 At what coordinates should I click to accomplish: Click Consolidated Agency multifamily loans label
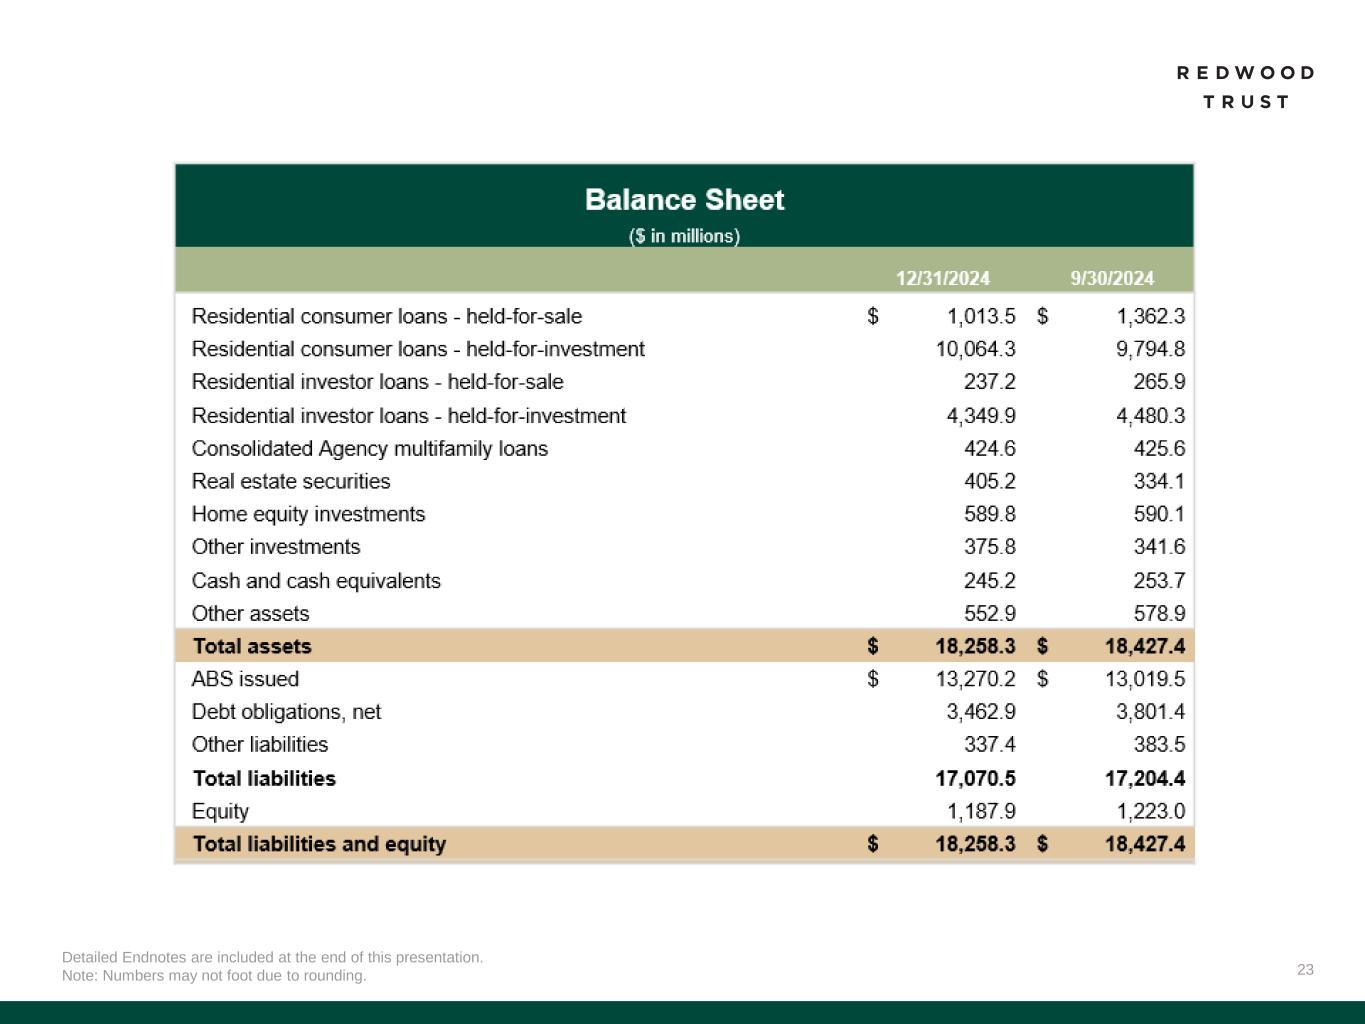pyautogui.click(x=370, y=449)
